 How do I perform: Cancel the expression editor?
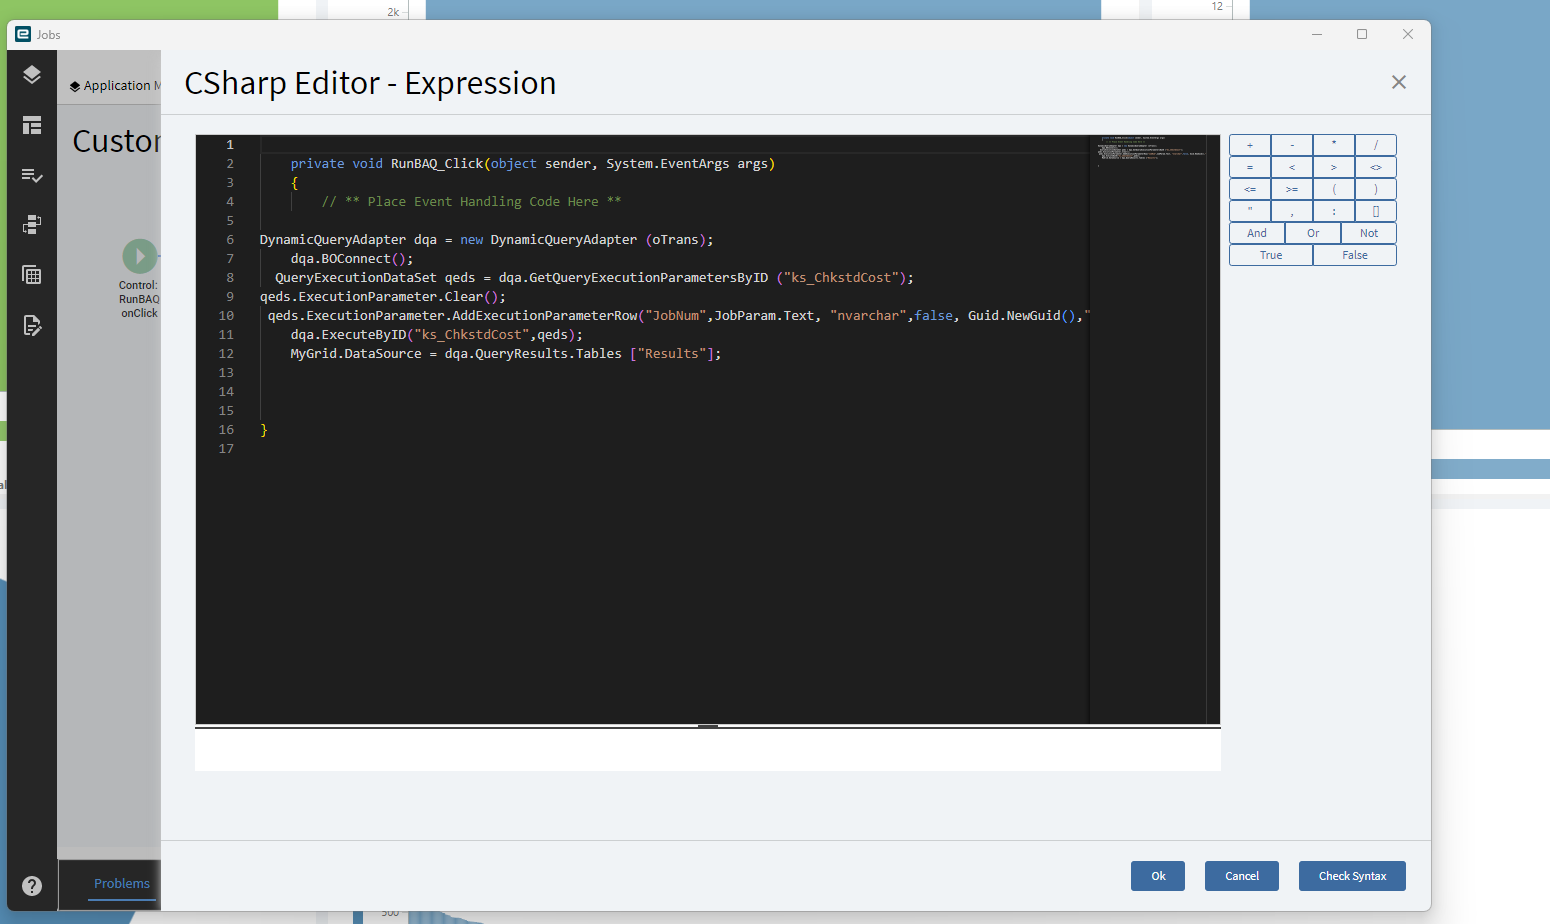coord(1242,876)
